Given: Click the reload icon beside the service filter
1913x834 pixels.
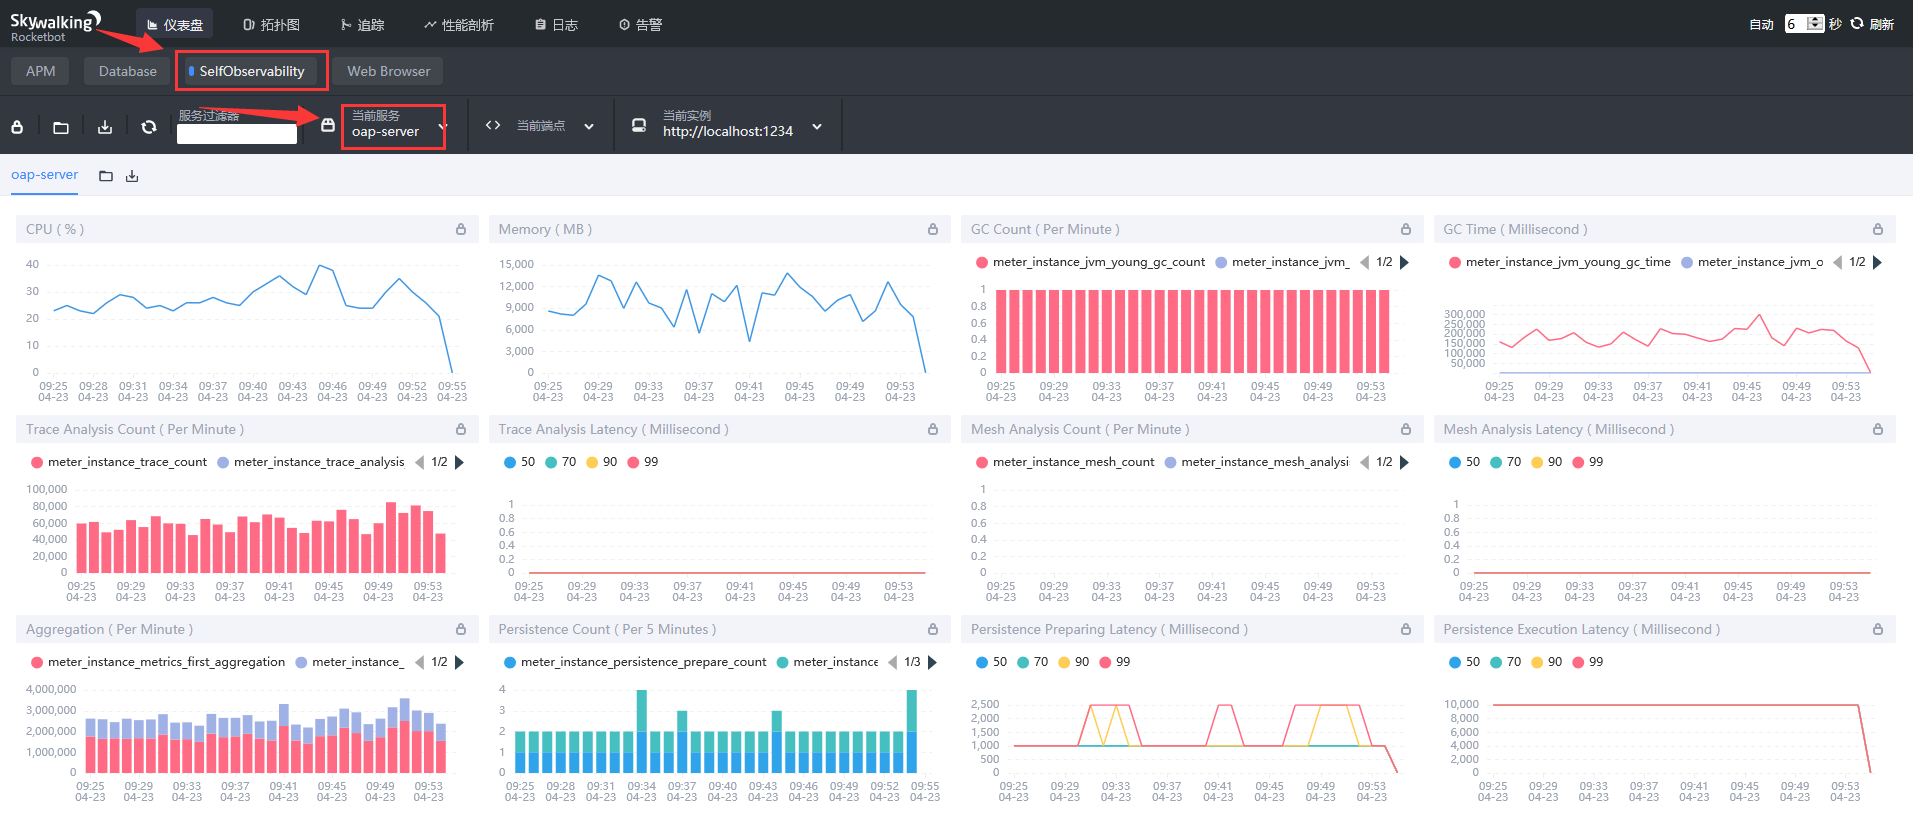Looking at the screenshot, I should (x=149, y=127).
